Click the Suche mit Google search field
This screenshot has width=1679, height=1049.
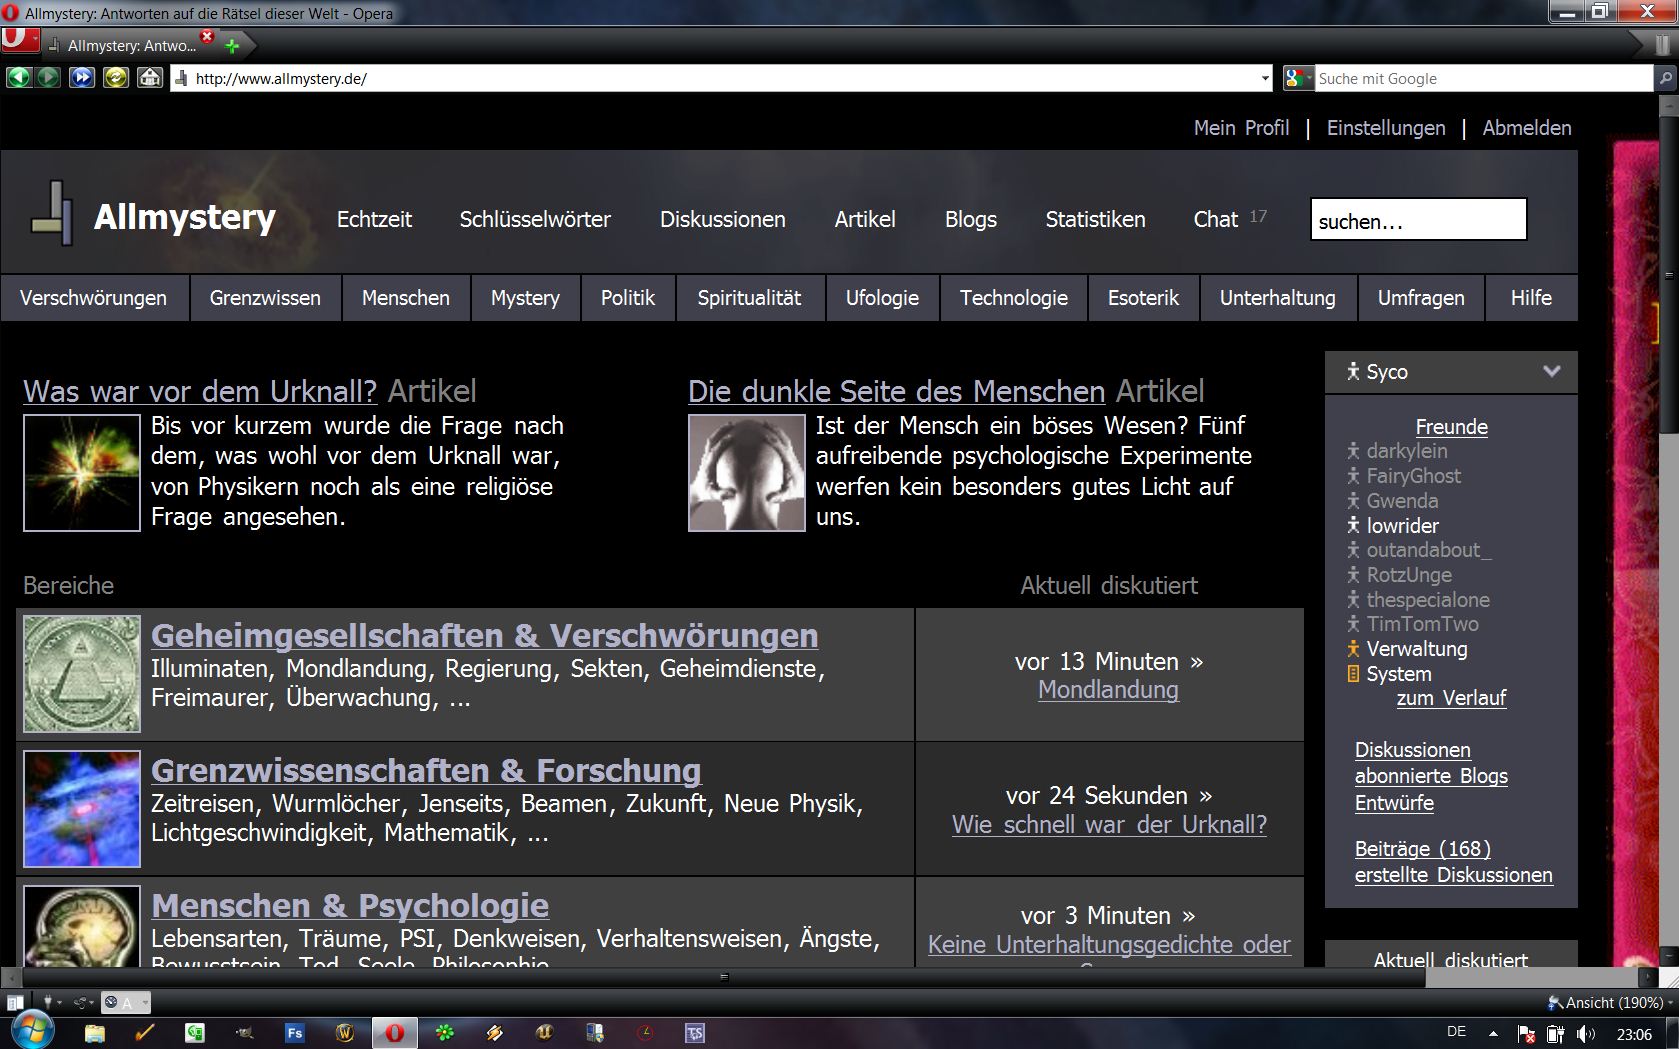coord(1483,79)
